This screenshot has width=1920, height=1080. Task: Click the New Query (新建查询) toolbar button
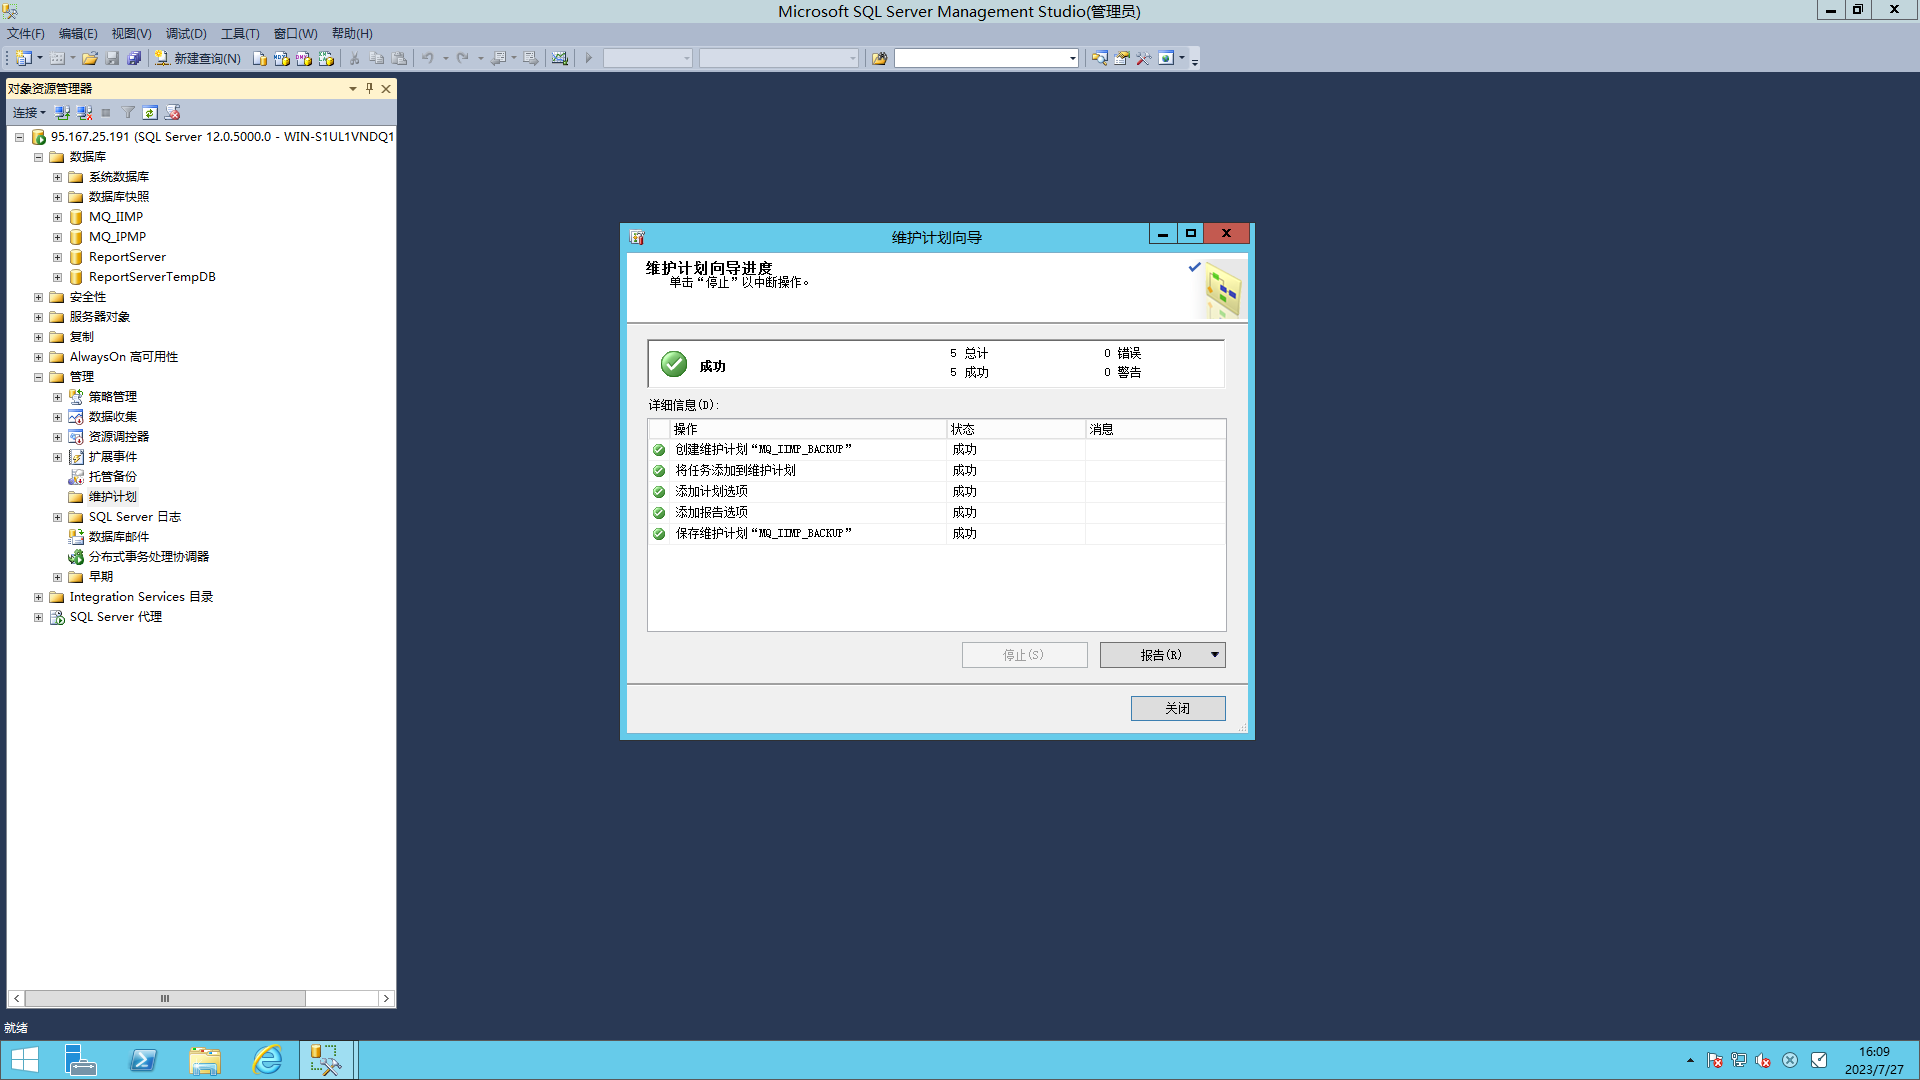(x=198, y=58)
